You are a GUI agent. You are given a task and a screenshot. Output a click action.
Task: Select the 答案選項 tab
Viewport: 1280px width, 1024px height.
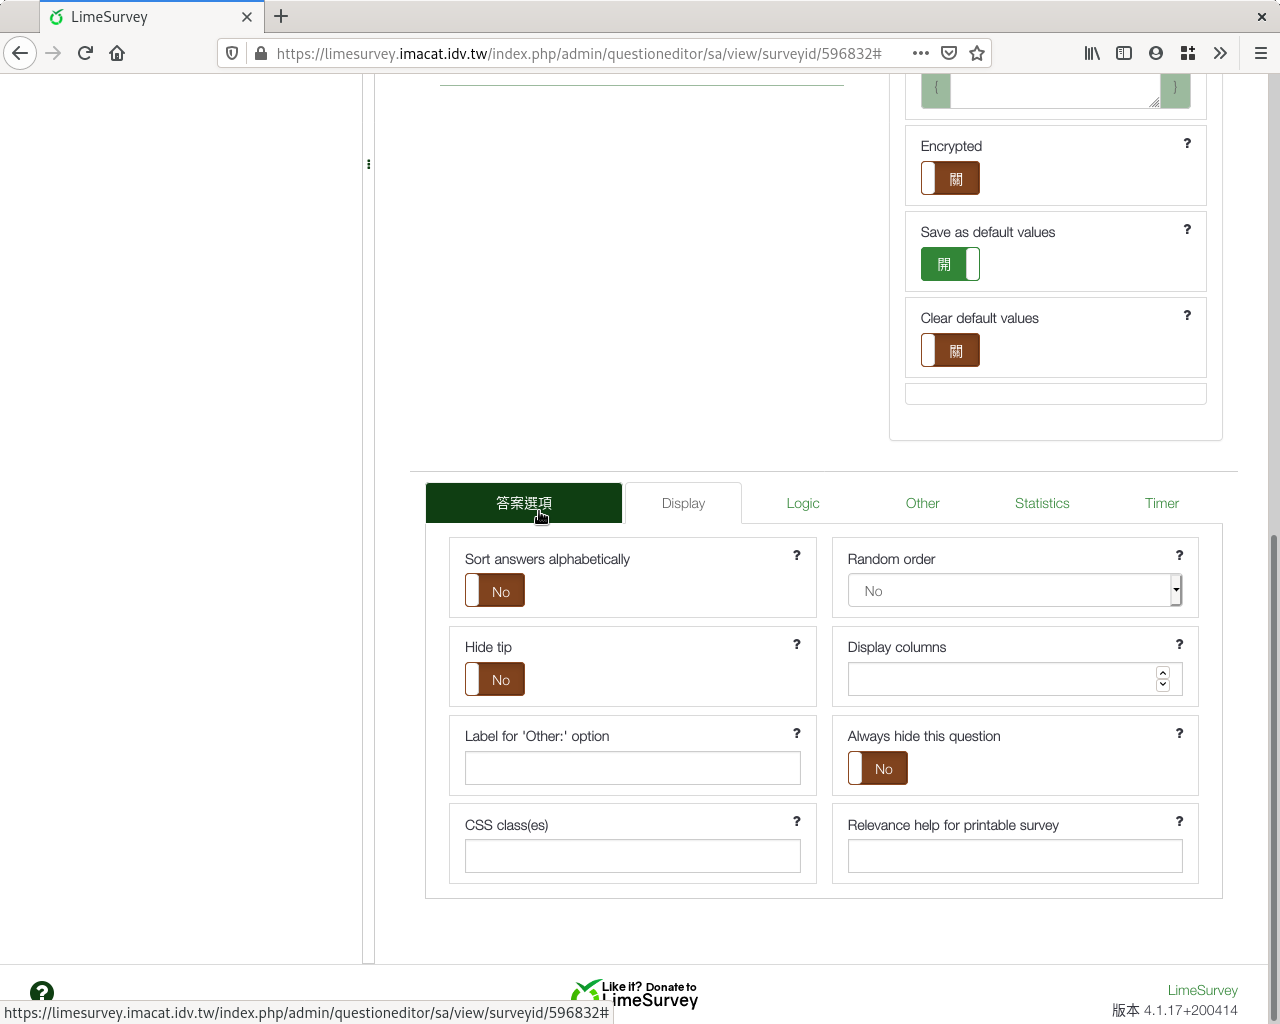coord(524,503)
